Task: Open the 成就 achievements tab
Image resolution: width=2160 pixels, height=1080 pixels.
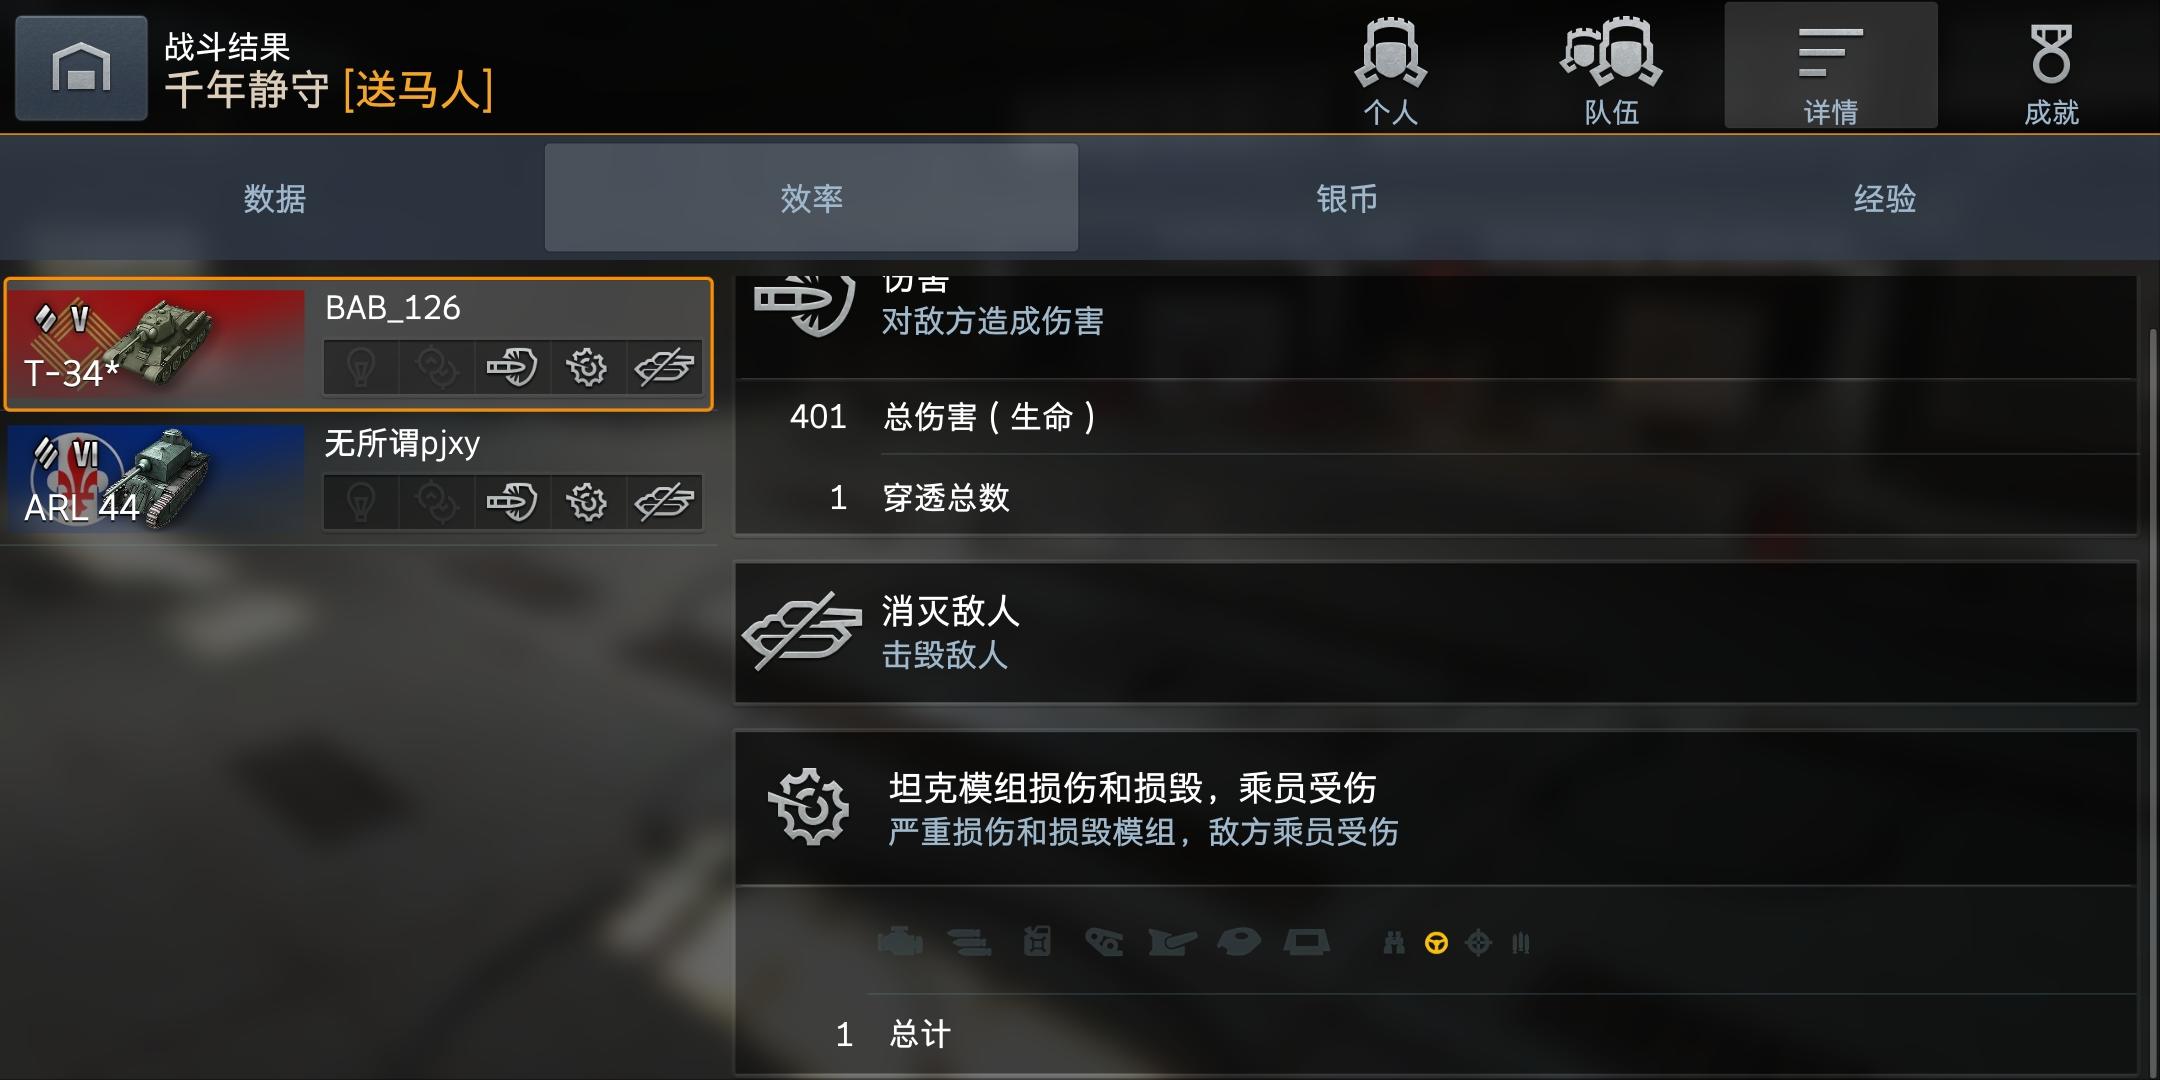Action: click(2051, 68)
